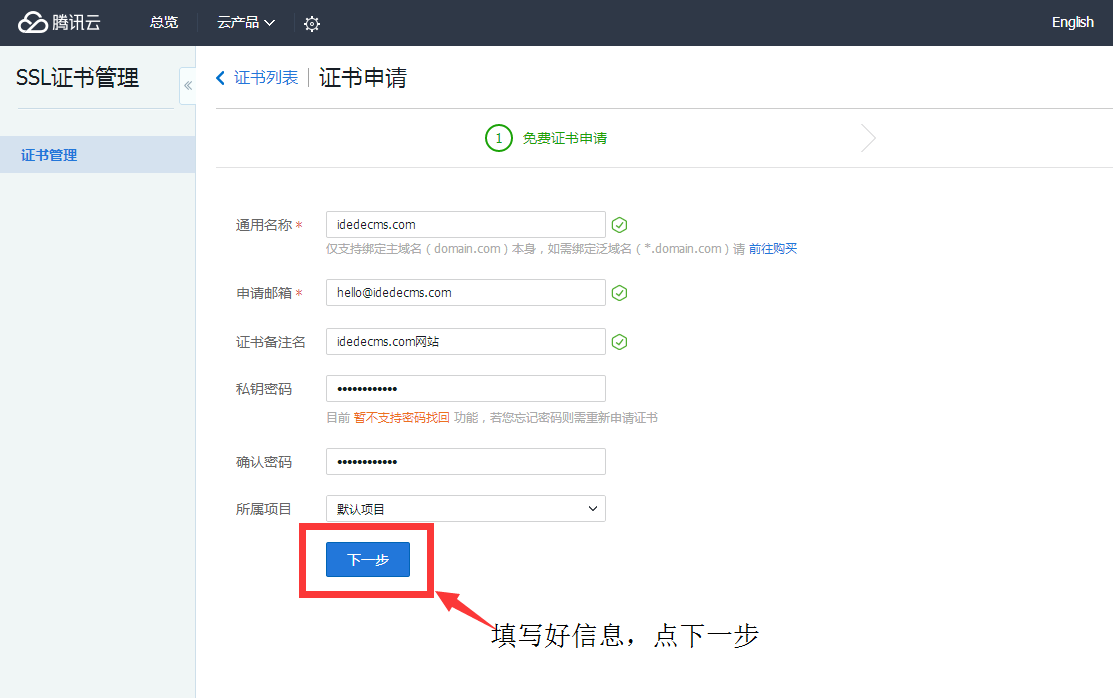Collapse the sidebar with double-chevron icon
The image size is (1113, 698).
(x=188, y=86)
